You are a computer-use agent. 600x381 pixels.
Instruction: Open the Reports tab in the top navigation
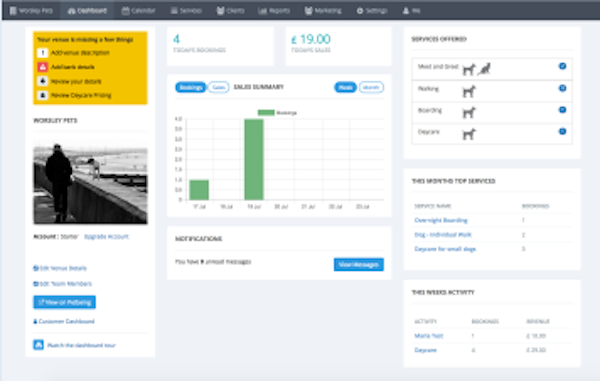point(274,11)
